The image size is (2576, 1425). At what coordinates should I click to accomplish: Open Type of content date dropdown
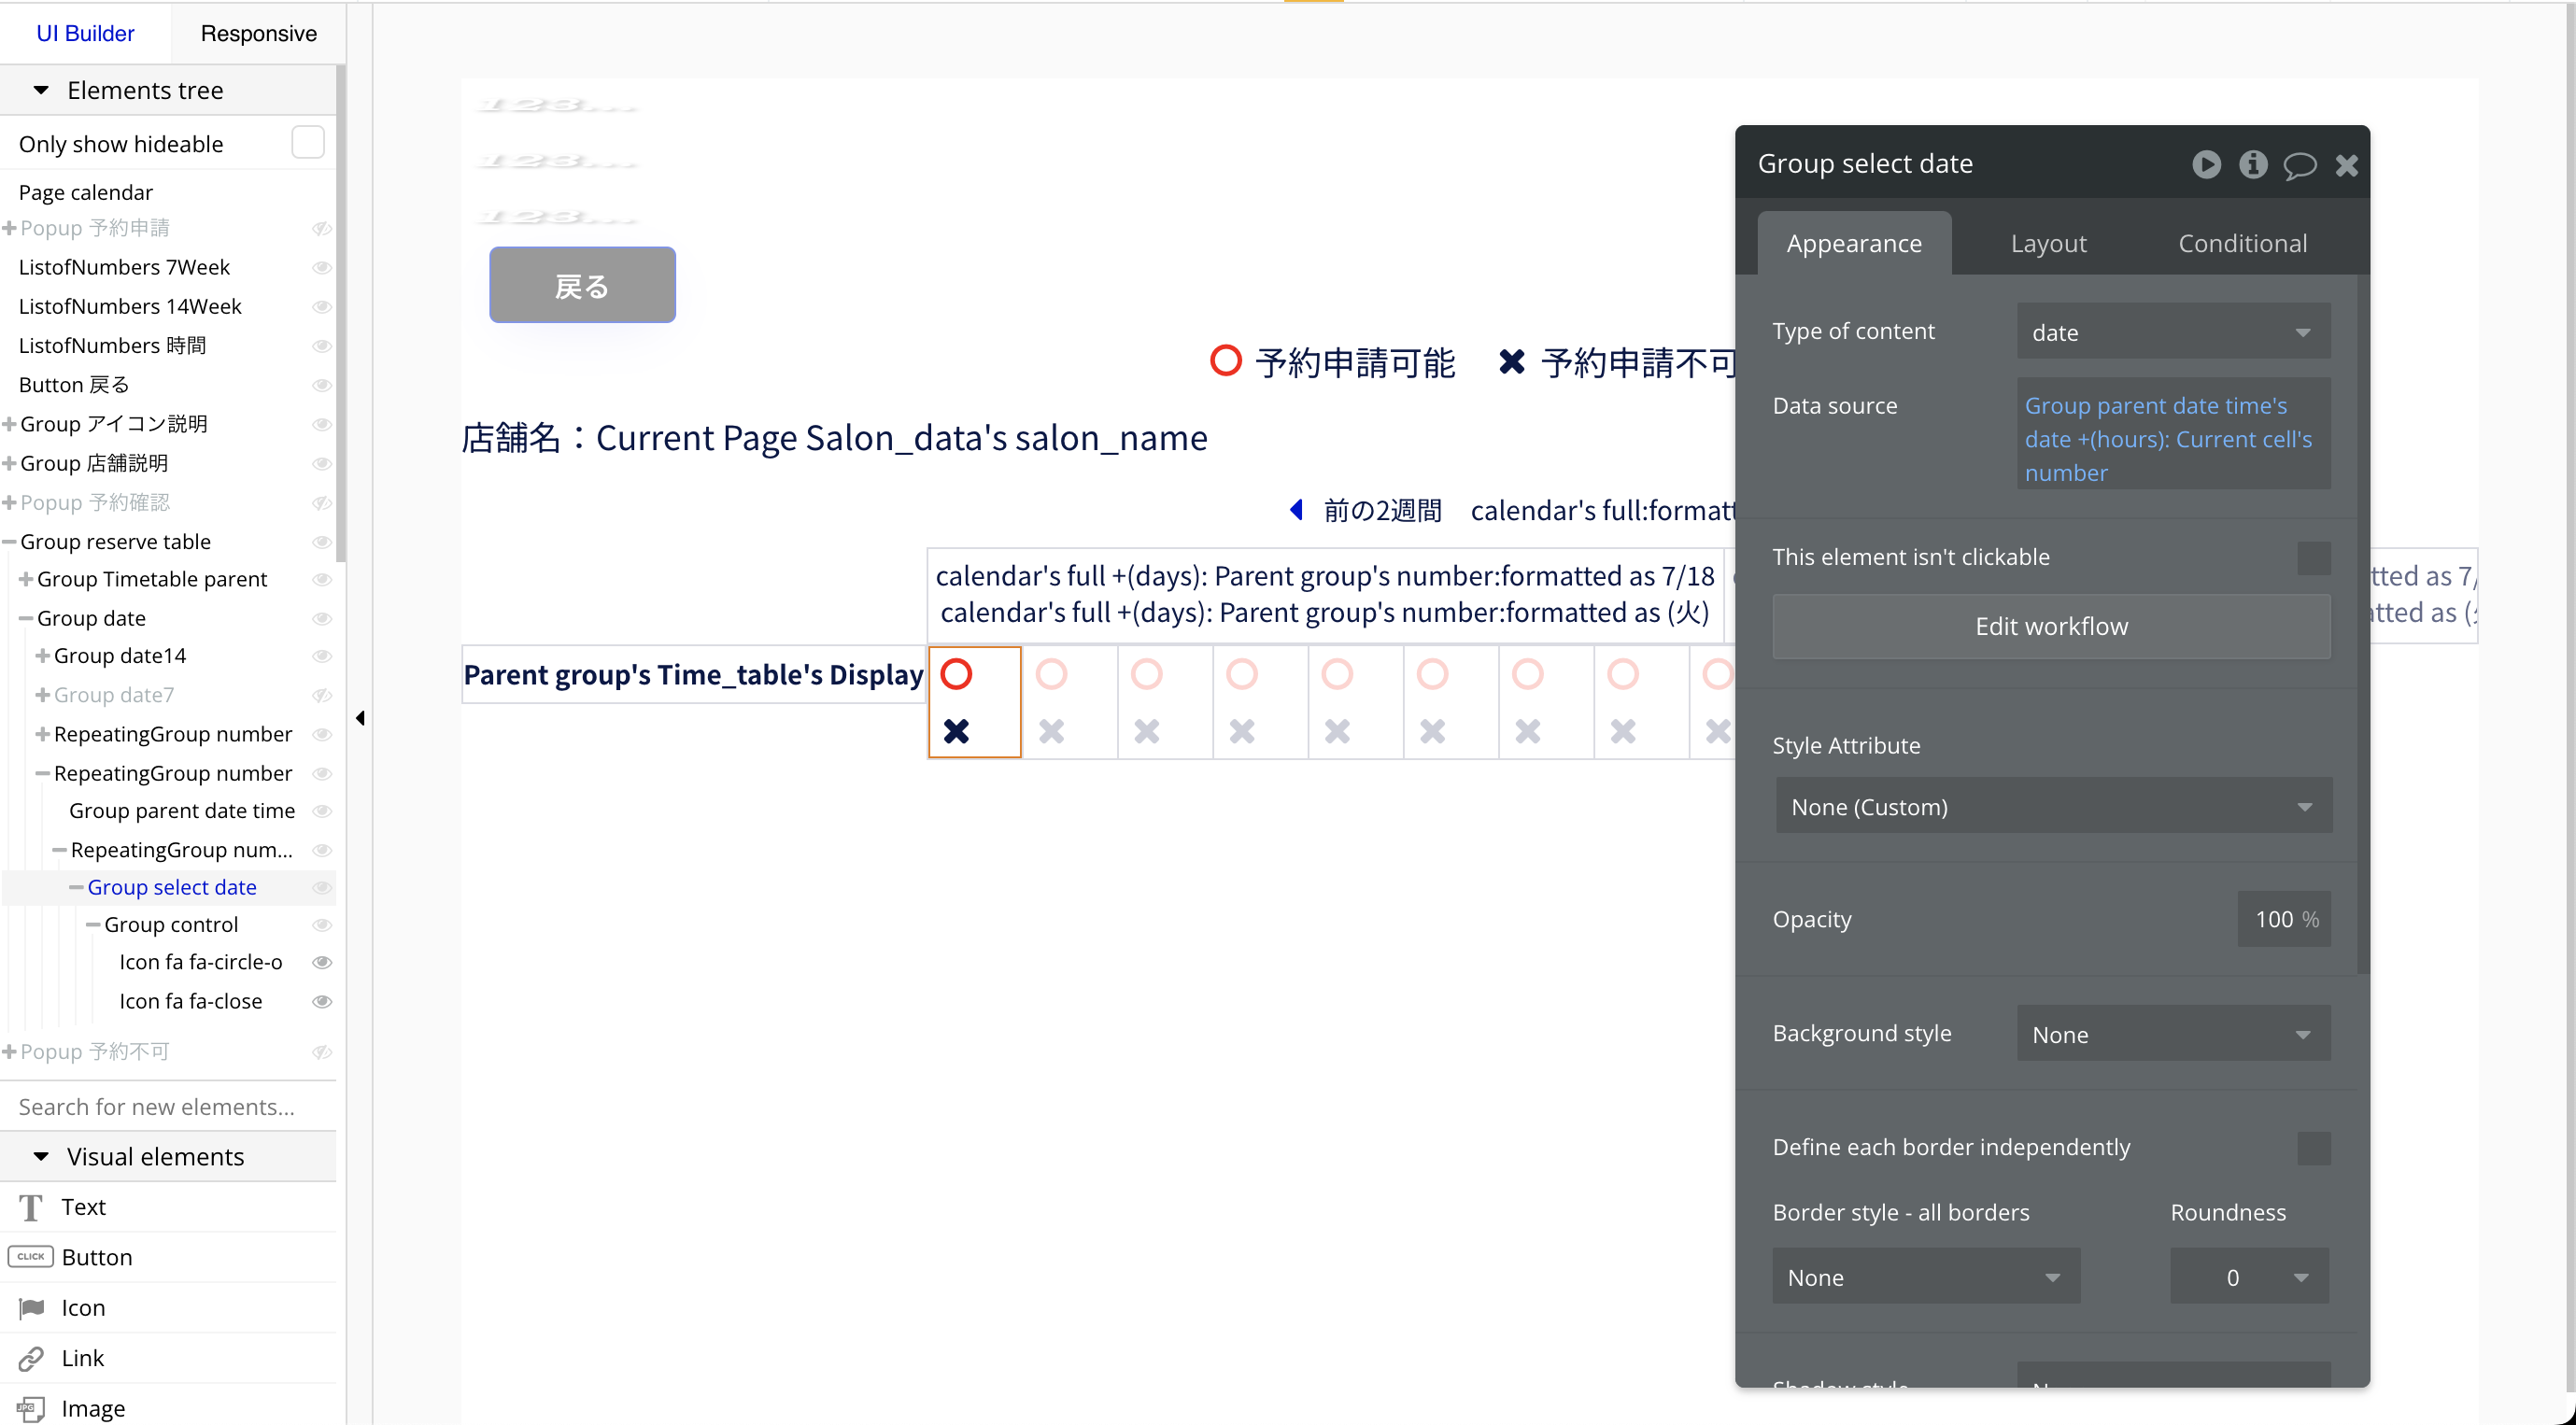2172,332
